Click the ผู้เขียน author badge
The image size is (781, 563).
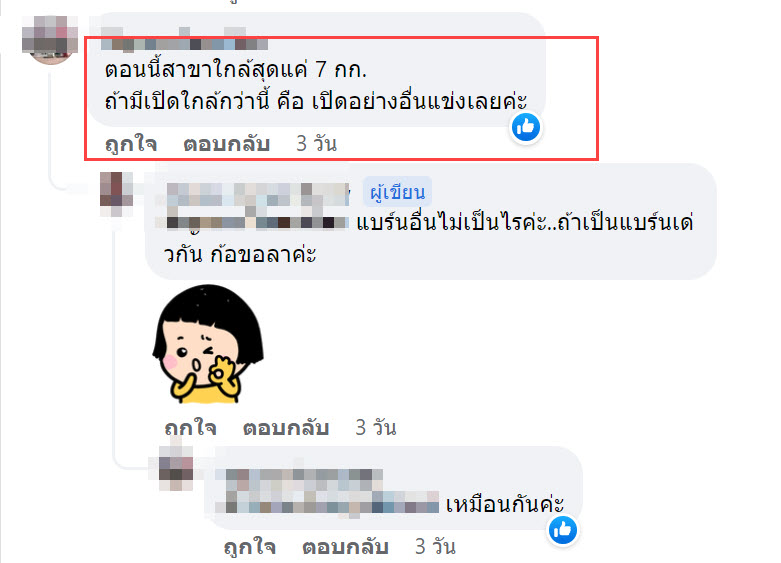(x=397, y=192)
